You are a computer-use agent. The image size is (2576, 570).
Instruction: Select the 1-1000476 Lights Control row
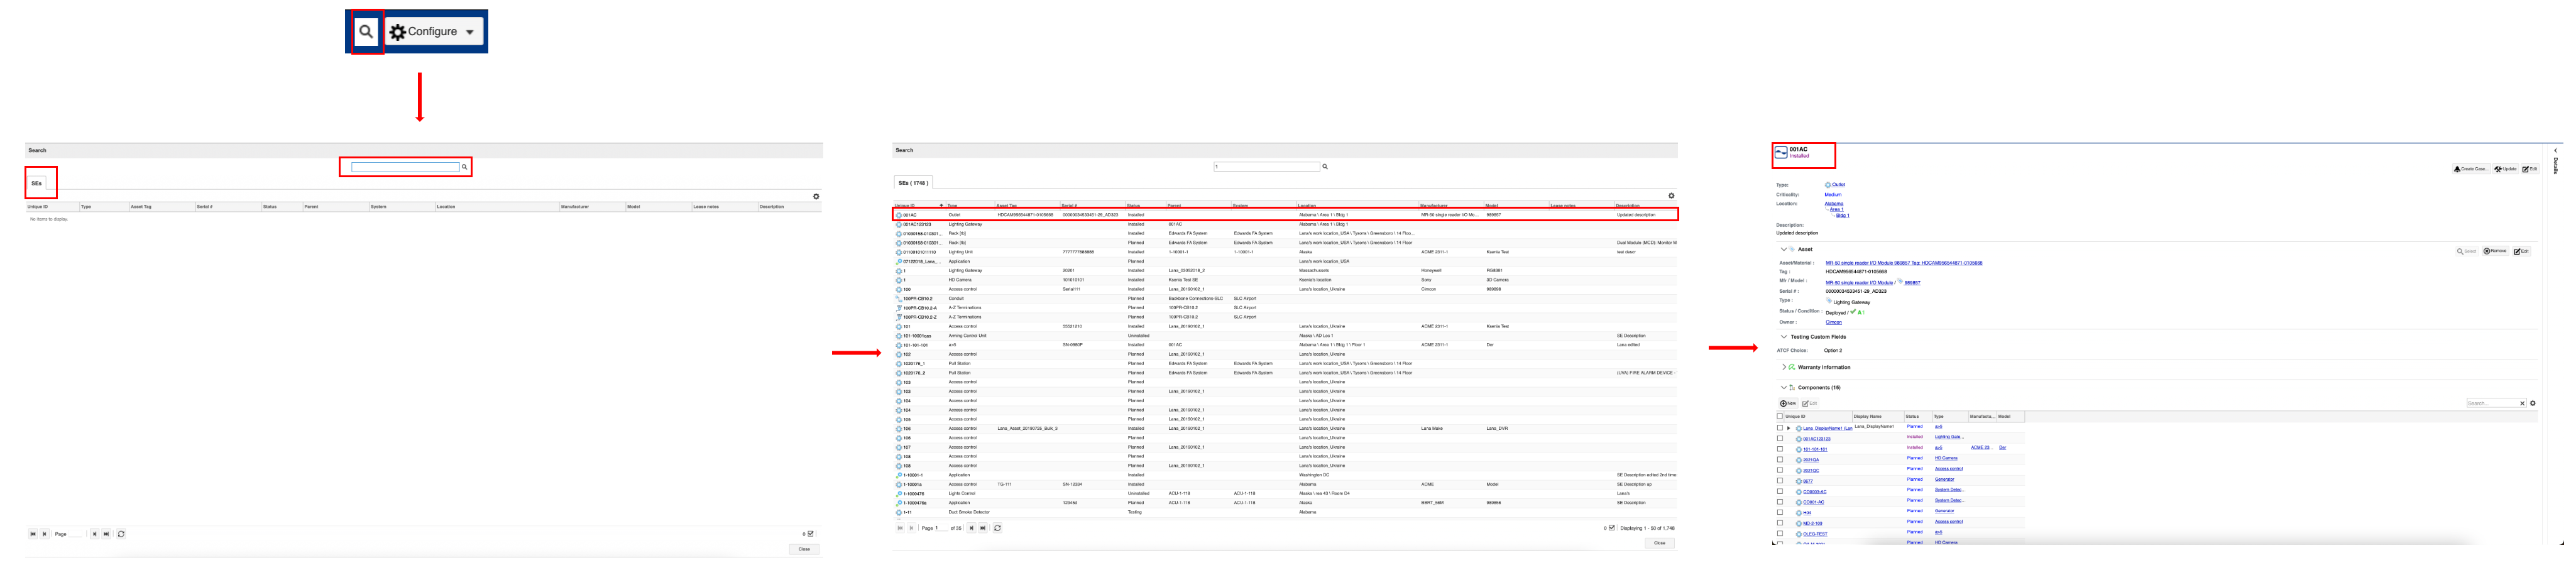pyautogui.click(x=1285, y=494)
